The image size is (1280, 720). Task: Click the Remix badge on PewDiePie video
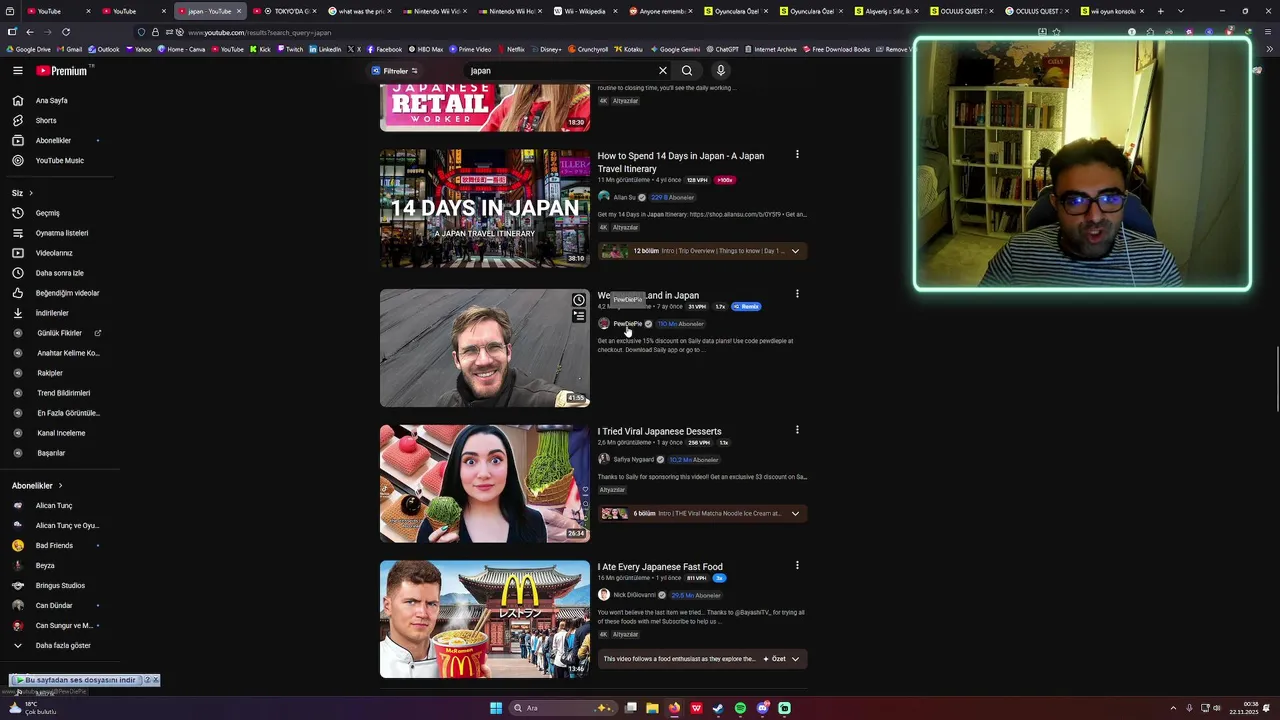click(747, 307)
